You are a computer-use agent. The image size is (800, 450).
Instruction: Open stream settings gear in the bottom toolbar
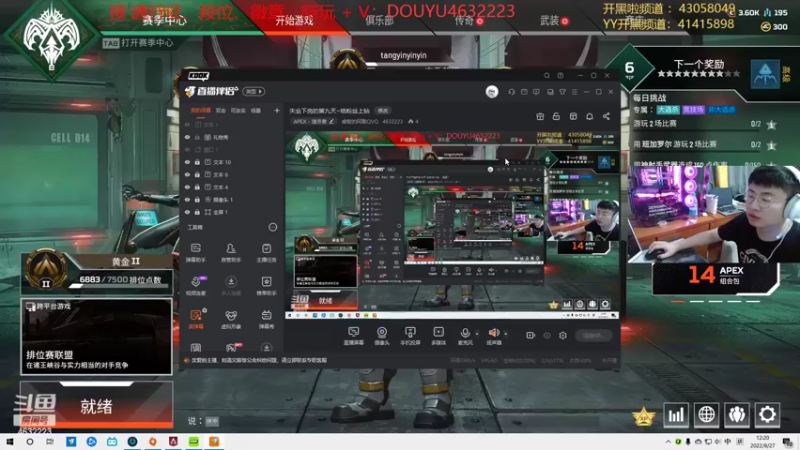(x=563, y=335)
